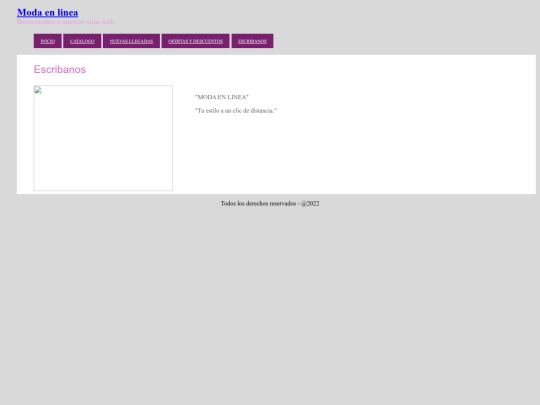Screen dimensions: 540x405
Task: Select the NUEVAS LLEGADAS menu item
Action: pos(131,41)
